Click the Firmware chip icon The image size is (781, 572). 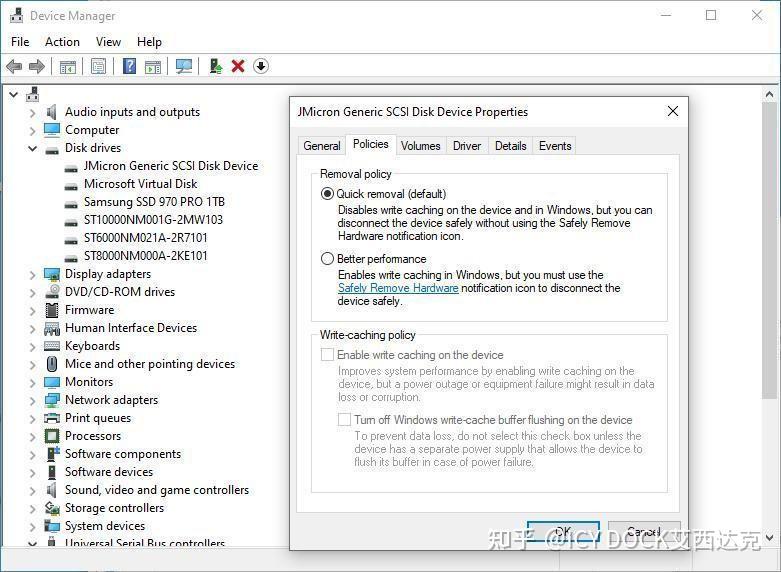(52, 310)
